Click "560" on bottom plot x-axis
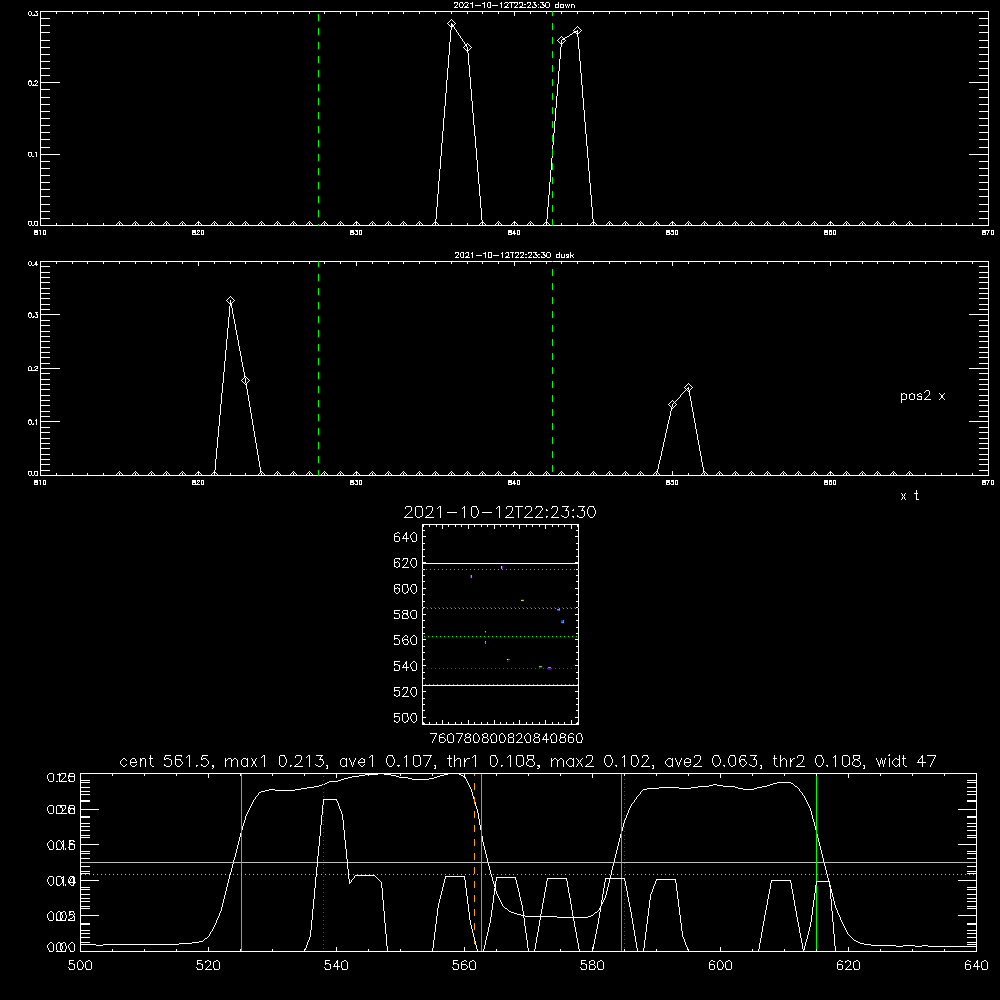The width and height of the screenshot is (1000, 1000). [x=464, y=966]
